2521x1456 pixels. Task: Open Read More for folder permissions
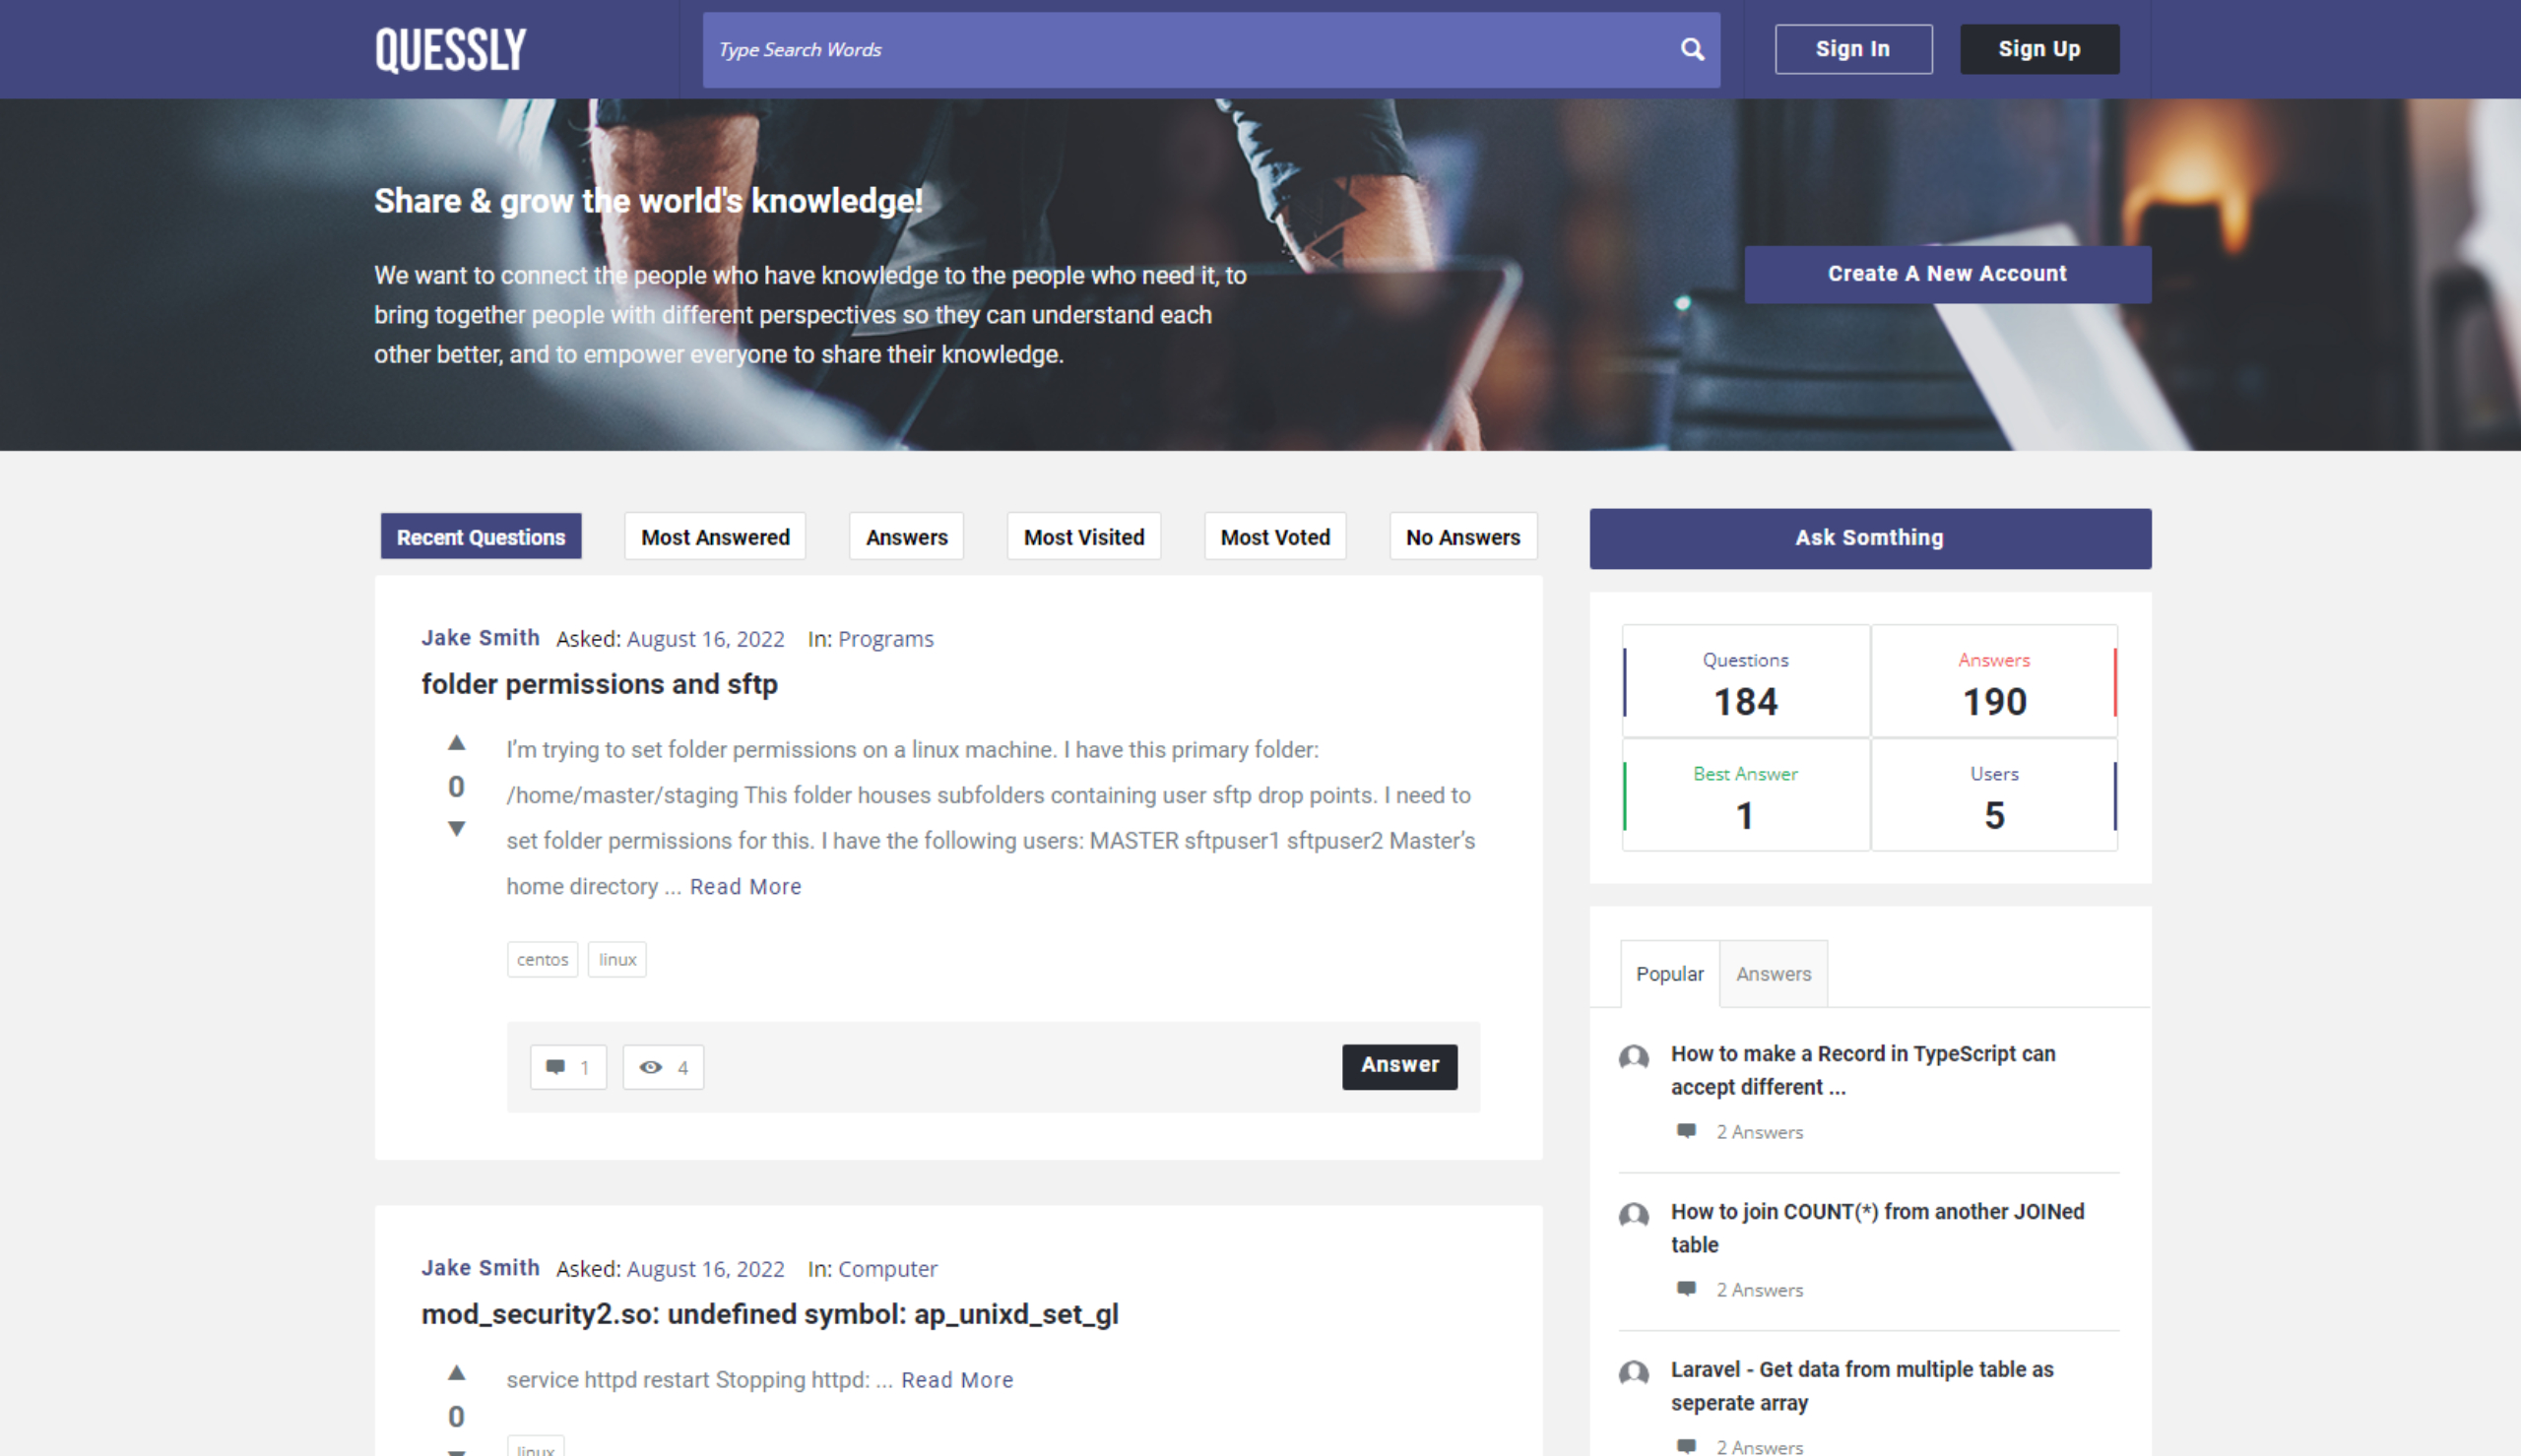point(745,887)
